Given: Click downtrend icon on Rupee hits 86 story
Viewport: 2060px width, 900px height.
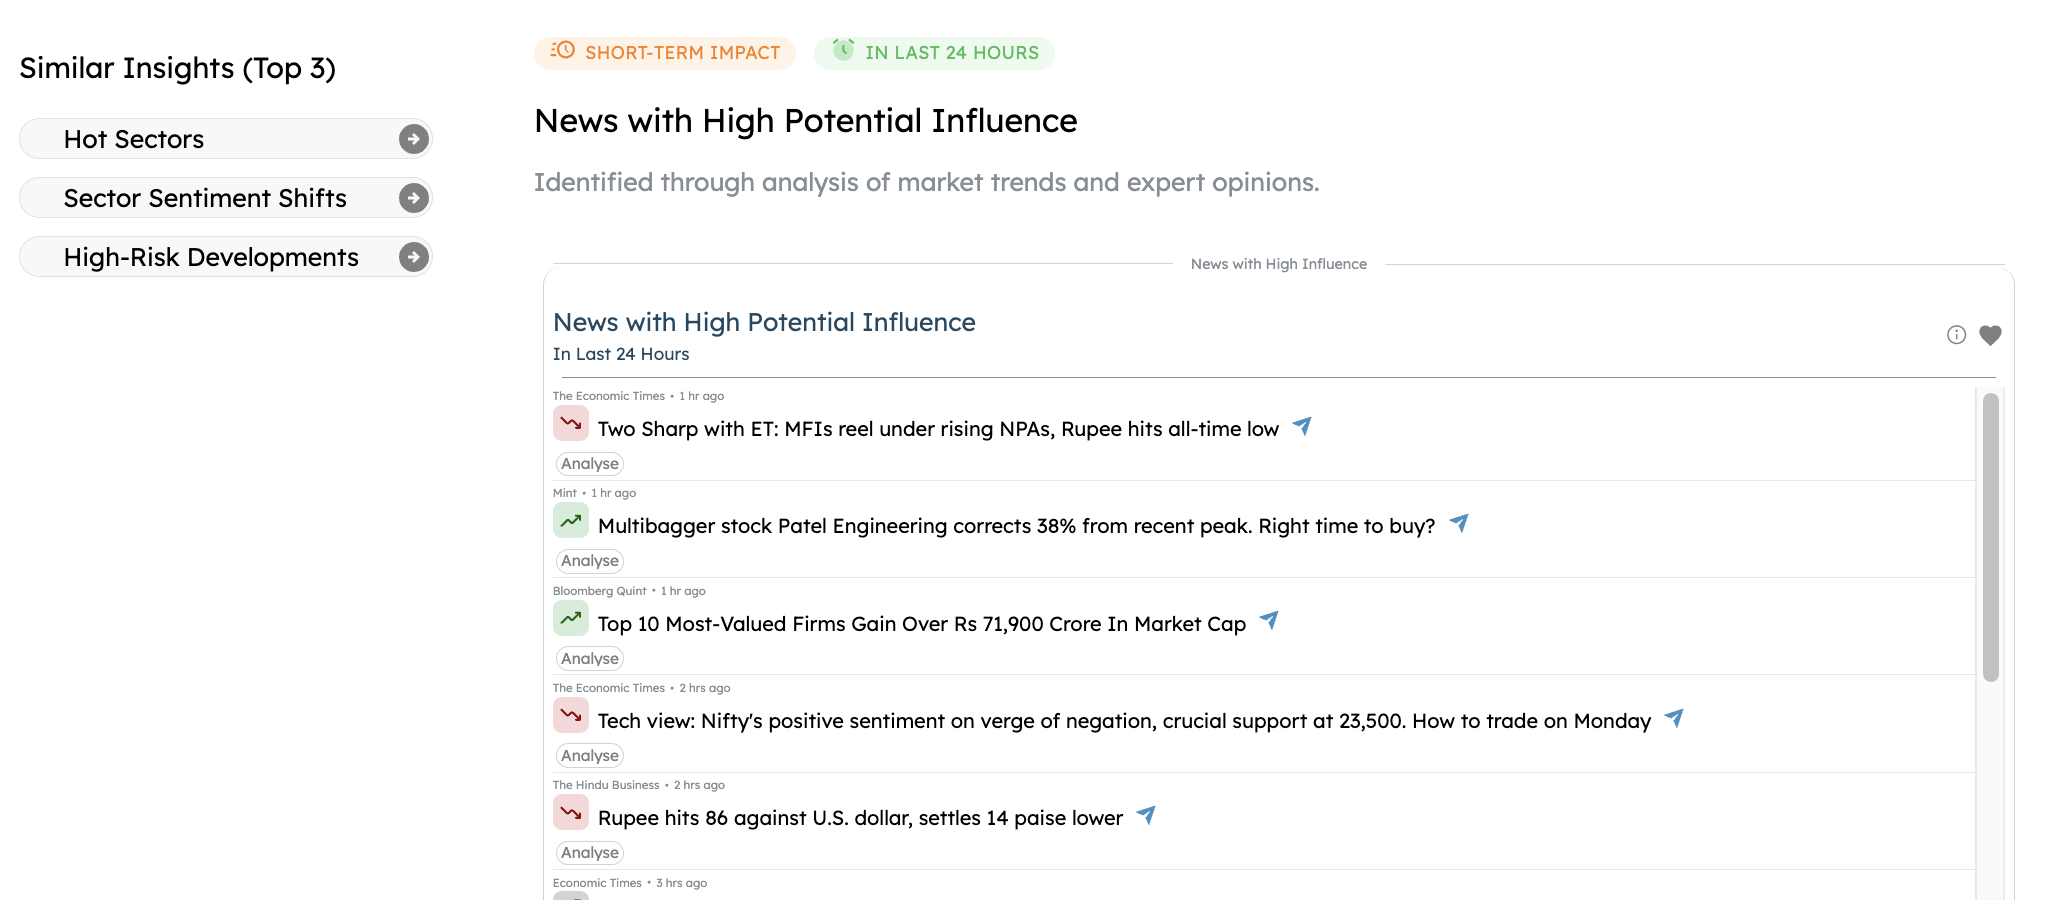Looking at the screenshot, I should pyautogui.click(x=571, y=813).
